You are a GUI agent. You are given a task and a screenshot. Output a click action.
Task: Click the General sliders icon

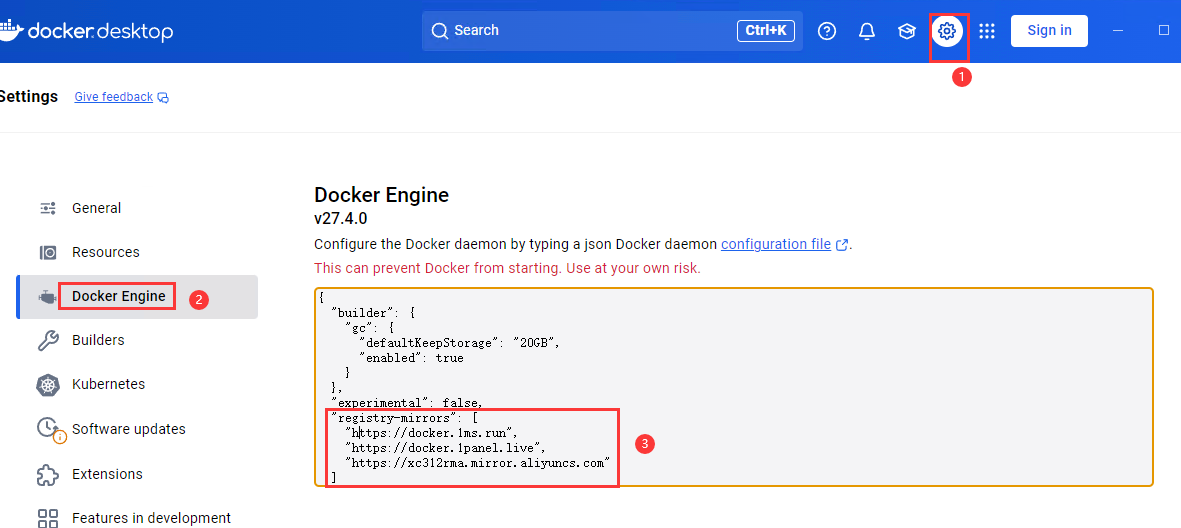click(x=47, y=208)
